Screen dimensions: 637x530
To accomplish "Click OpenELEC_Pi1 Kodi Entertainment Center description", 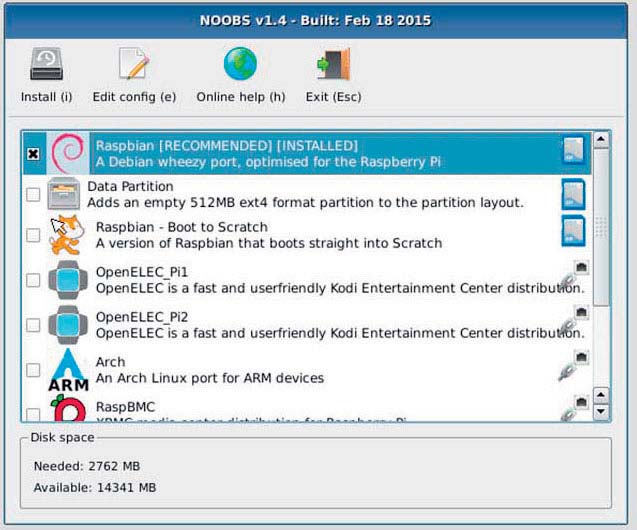I will (x=340, y=288).
